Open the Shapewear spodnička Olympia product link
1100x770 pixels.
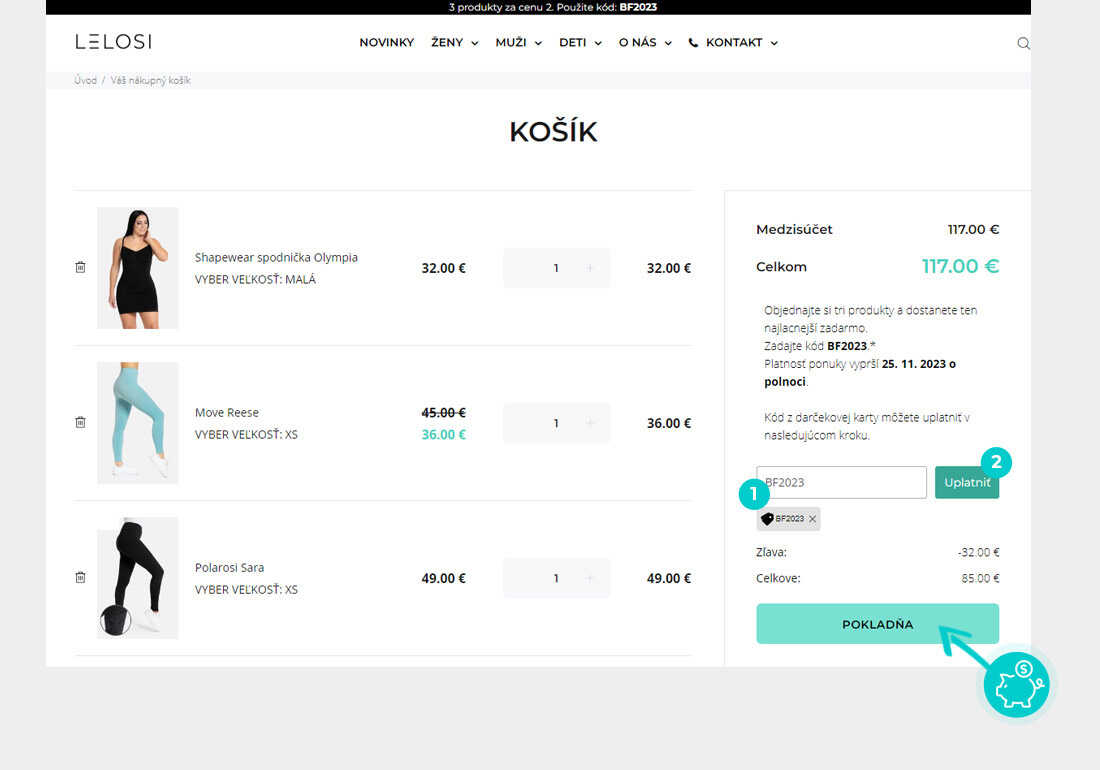coord(276,257)
